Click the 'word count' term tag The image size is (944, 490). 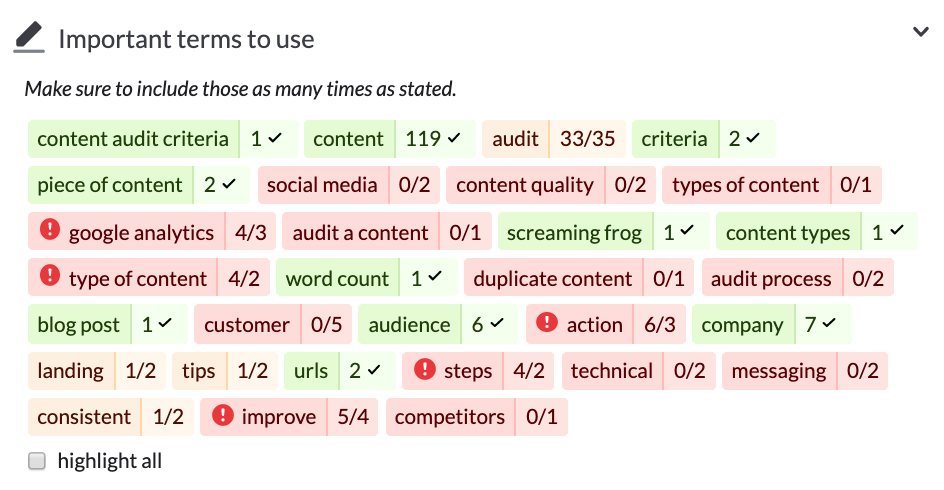point(337,279)
